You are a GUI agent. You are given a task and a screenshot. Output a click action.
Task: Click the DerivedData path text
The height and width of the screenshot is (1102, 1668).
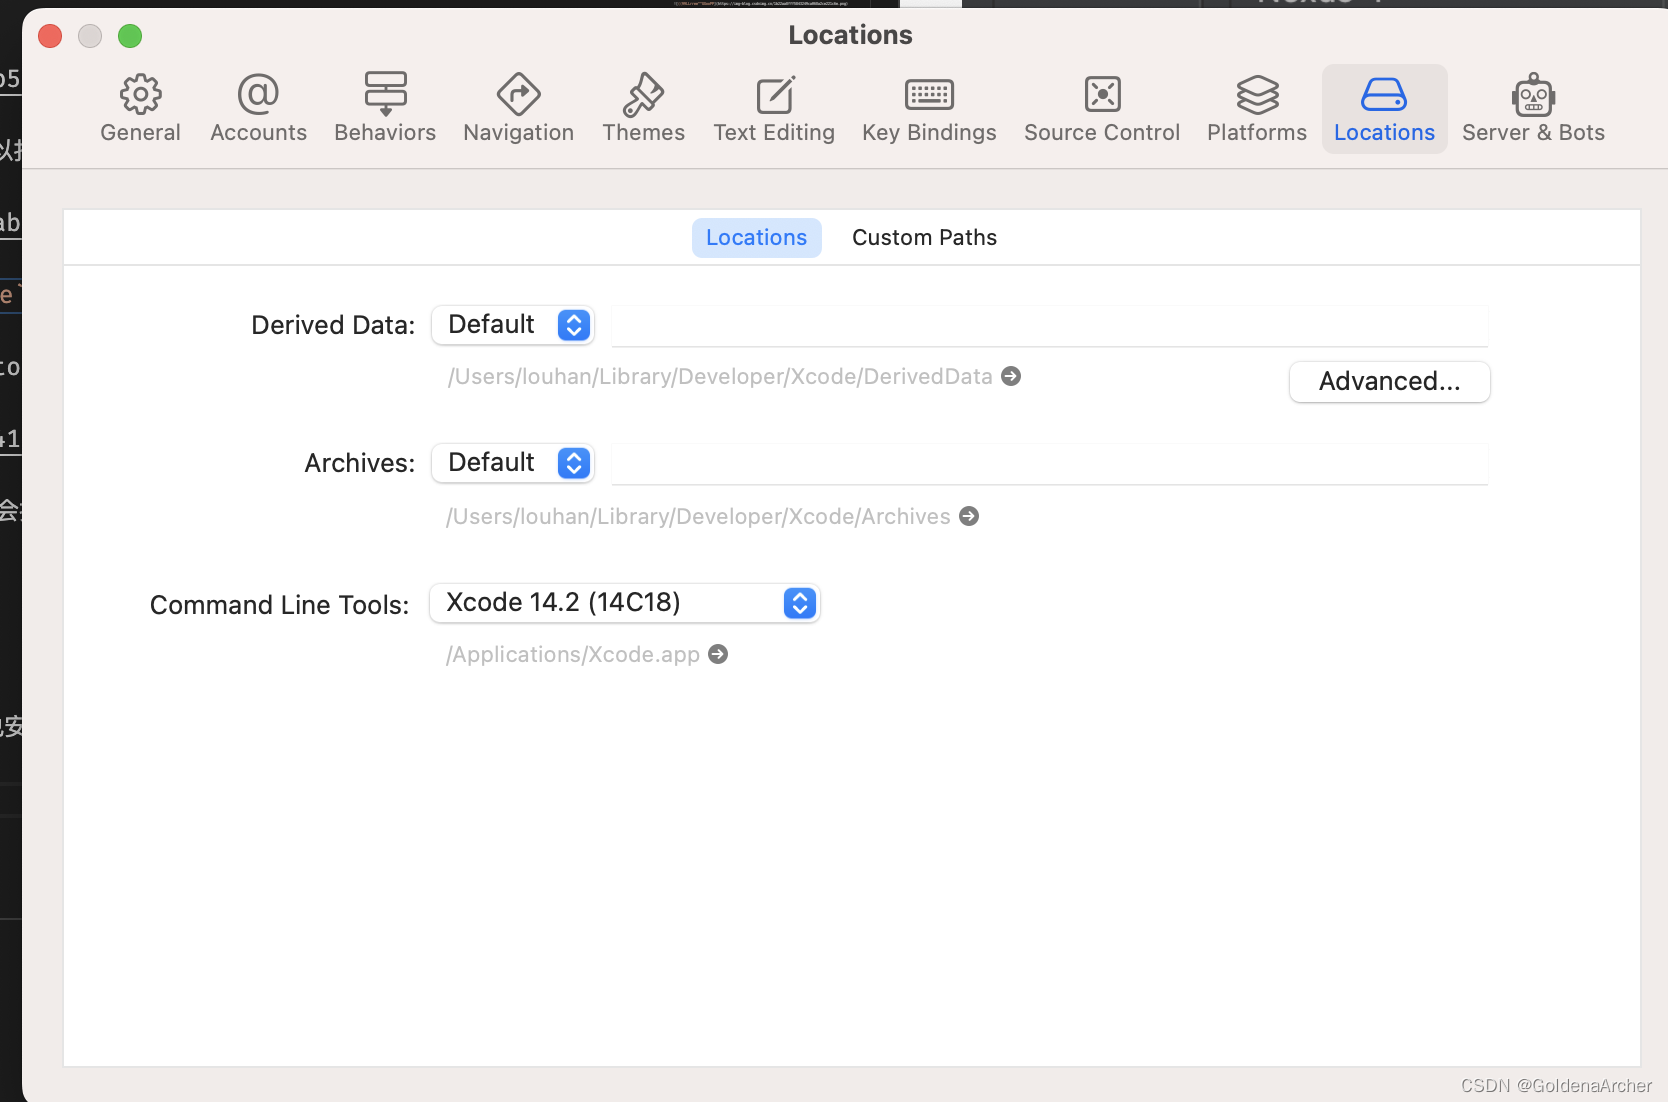[x=720, y=376]
